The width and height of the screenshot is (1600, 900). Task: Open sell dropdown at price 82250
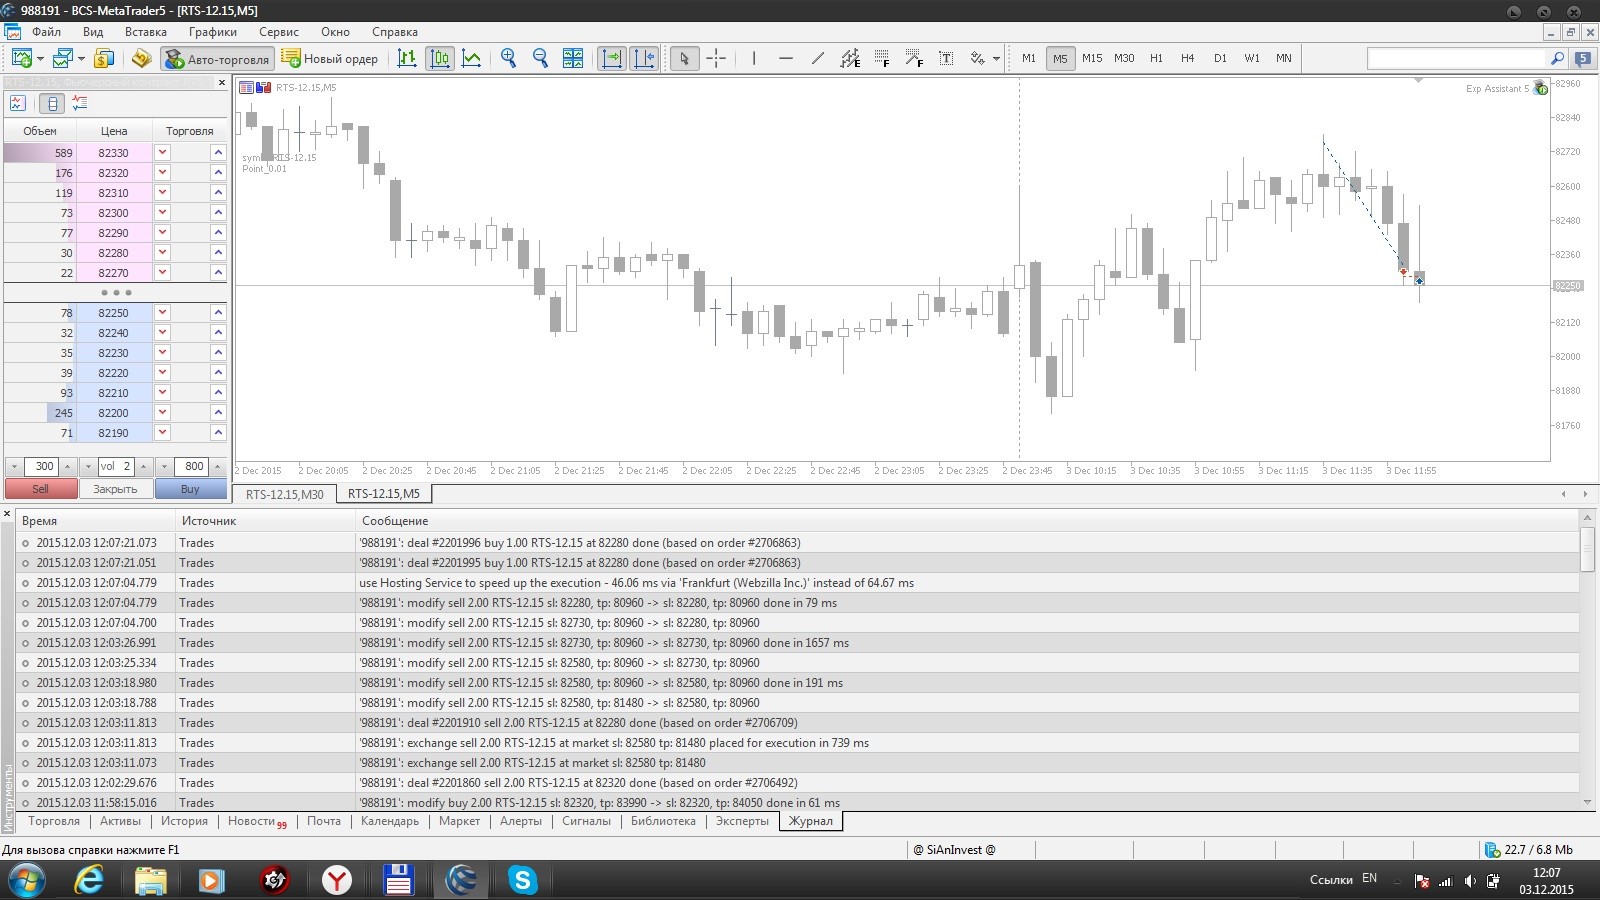[162, 312]
